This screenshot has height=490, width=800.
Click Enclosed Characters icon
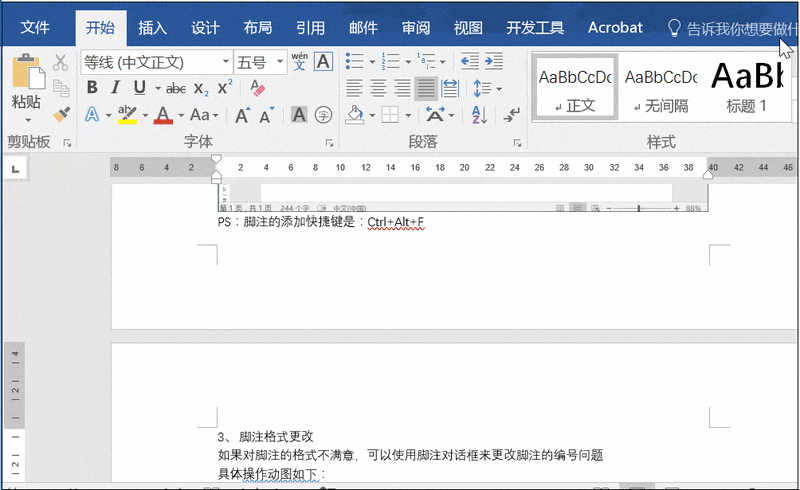coord(323,115)
